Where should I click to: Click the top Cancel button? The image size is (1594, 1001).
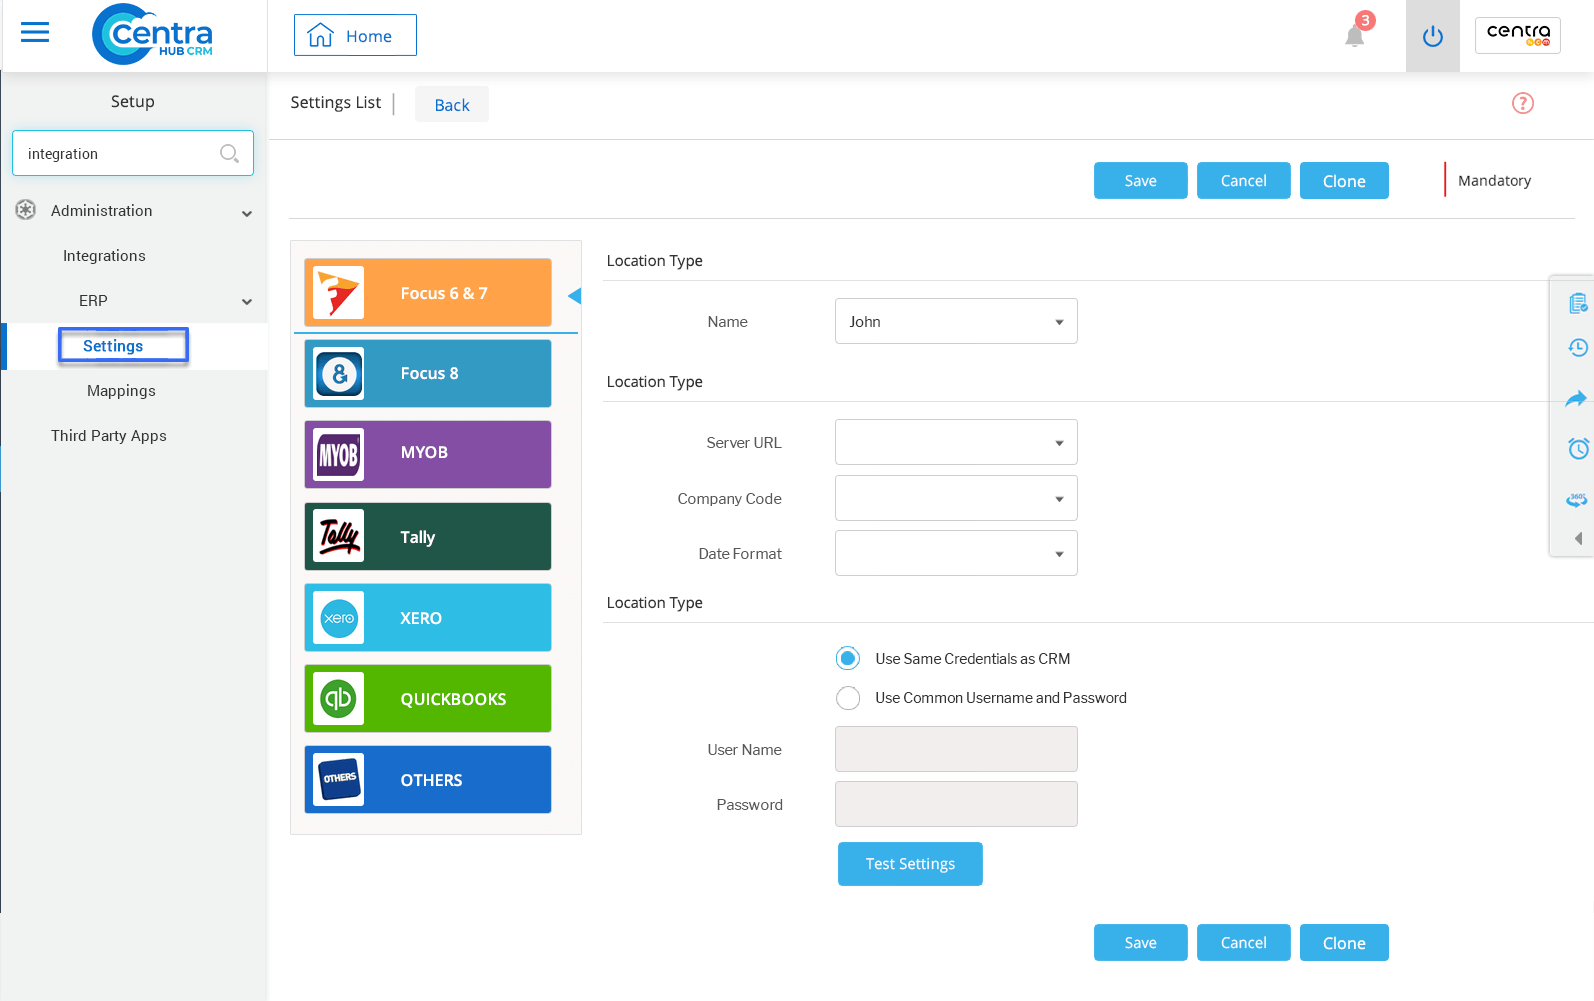coord(1243,180)
